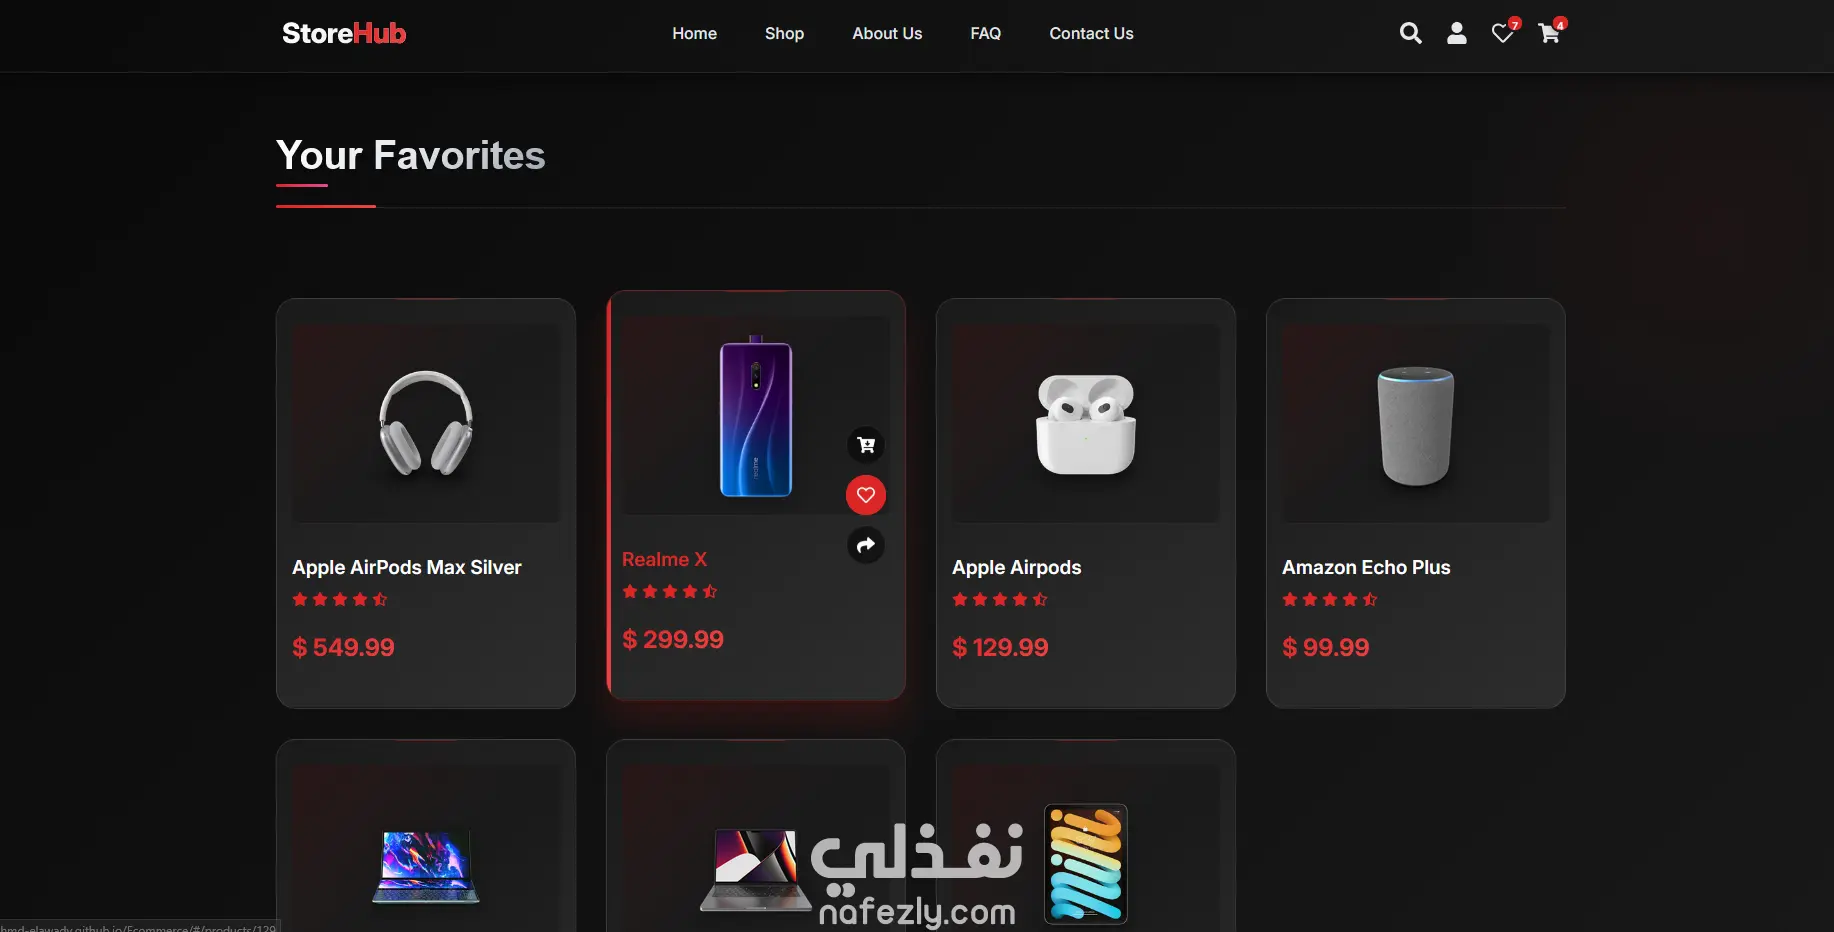The image size is (1834, 932).
Task: Open the FAQ page
Action: [x=985, y=33]
